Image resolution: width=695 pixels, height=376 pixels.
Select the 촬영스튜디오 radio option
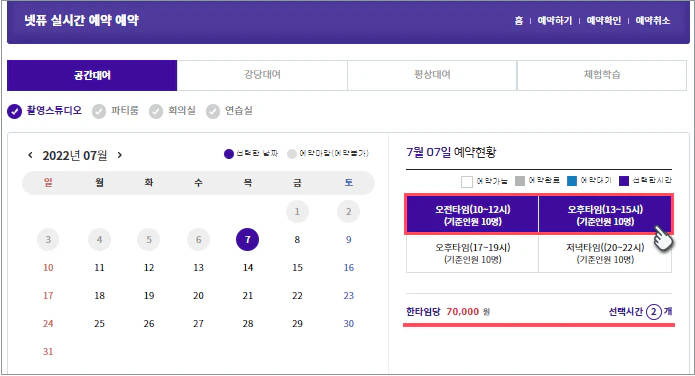pos(44,111)
